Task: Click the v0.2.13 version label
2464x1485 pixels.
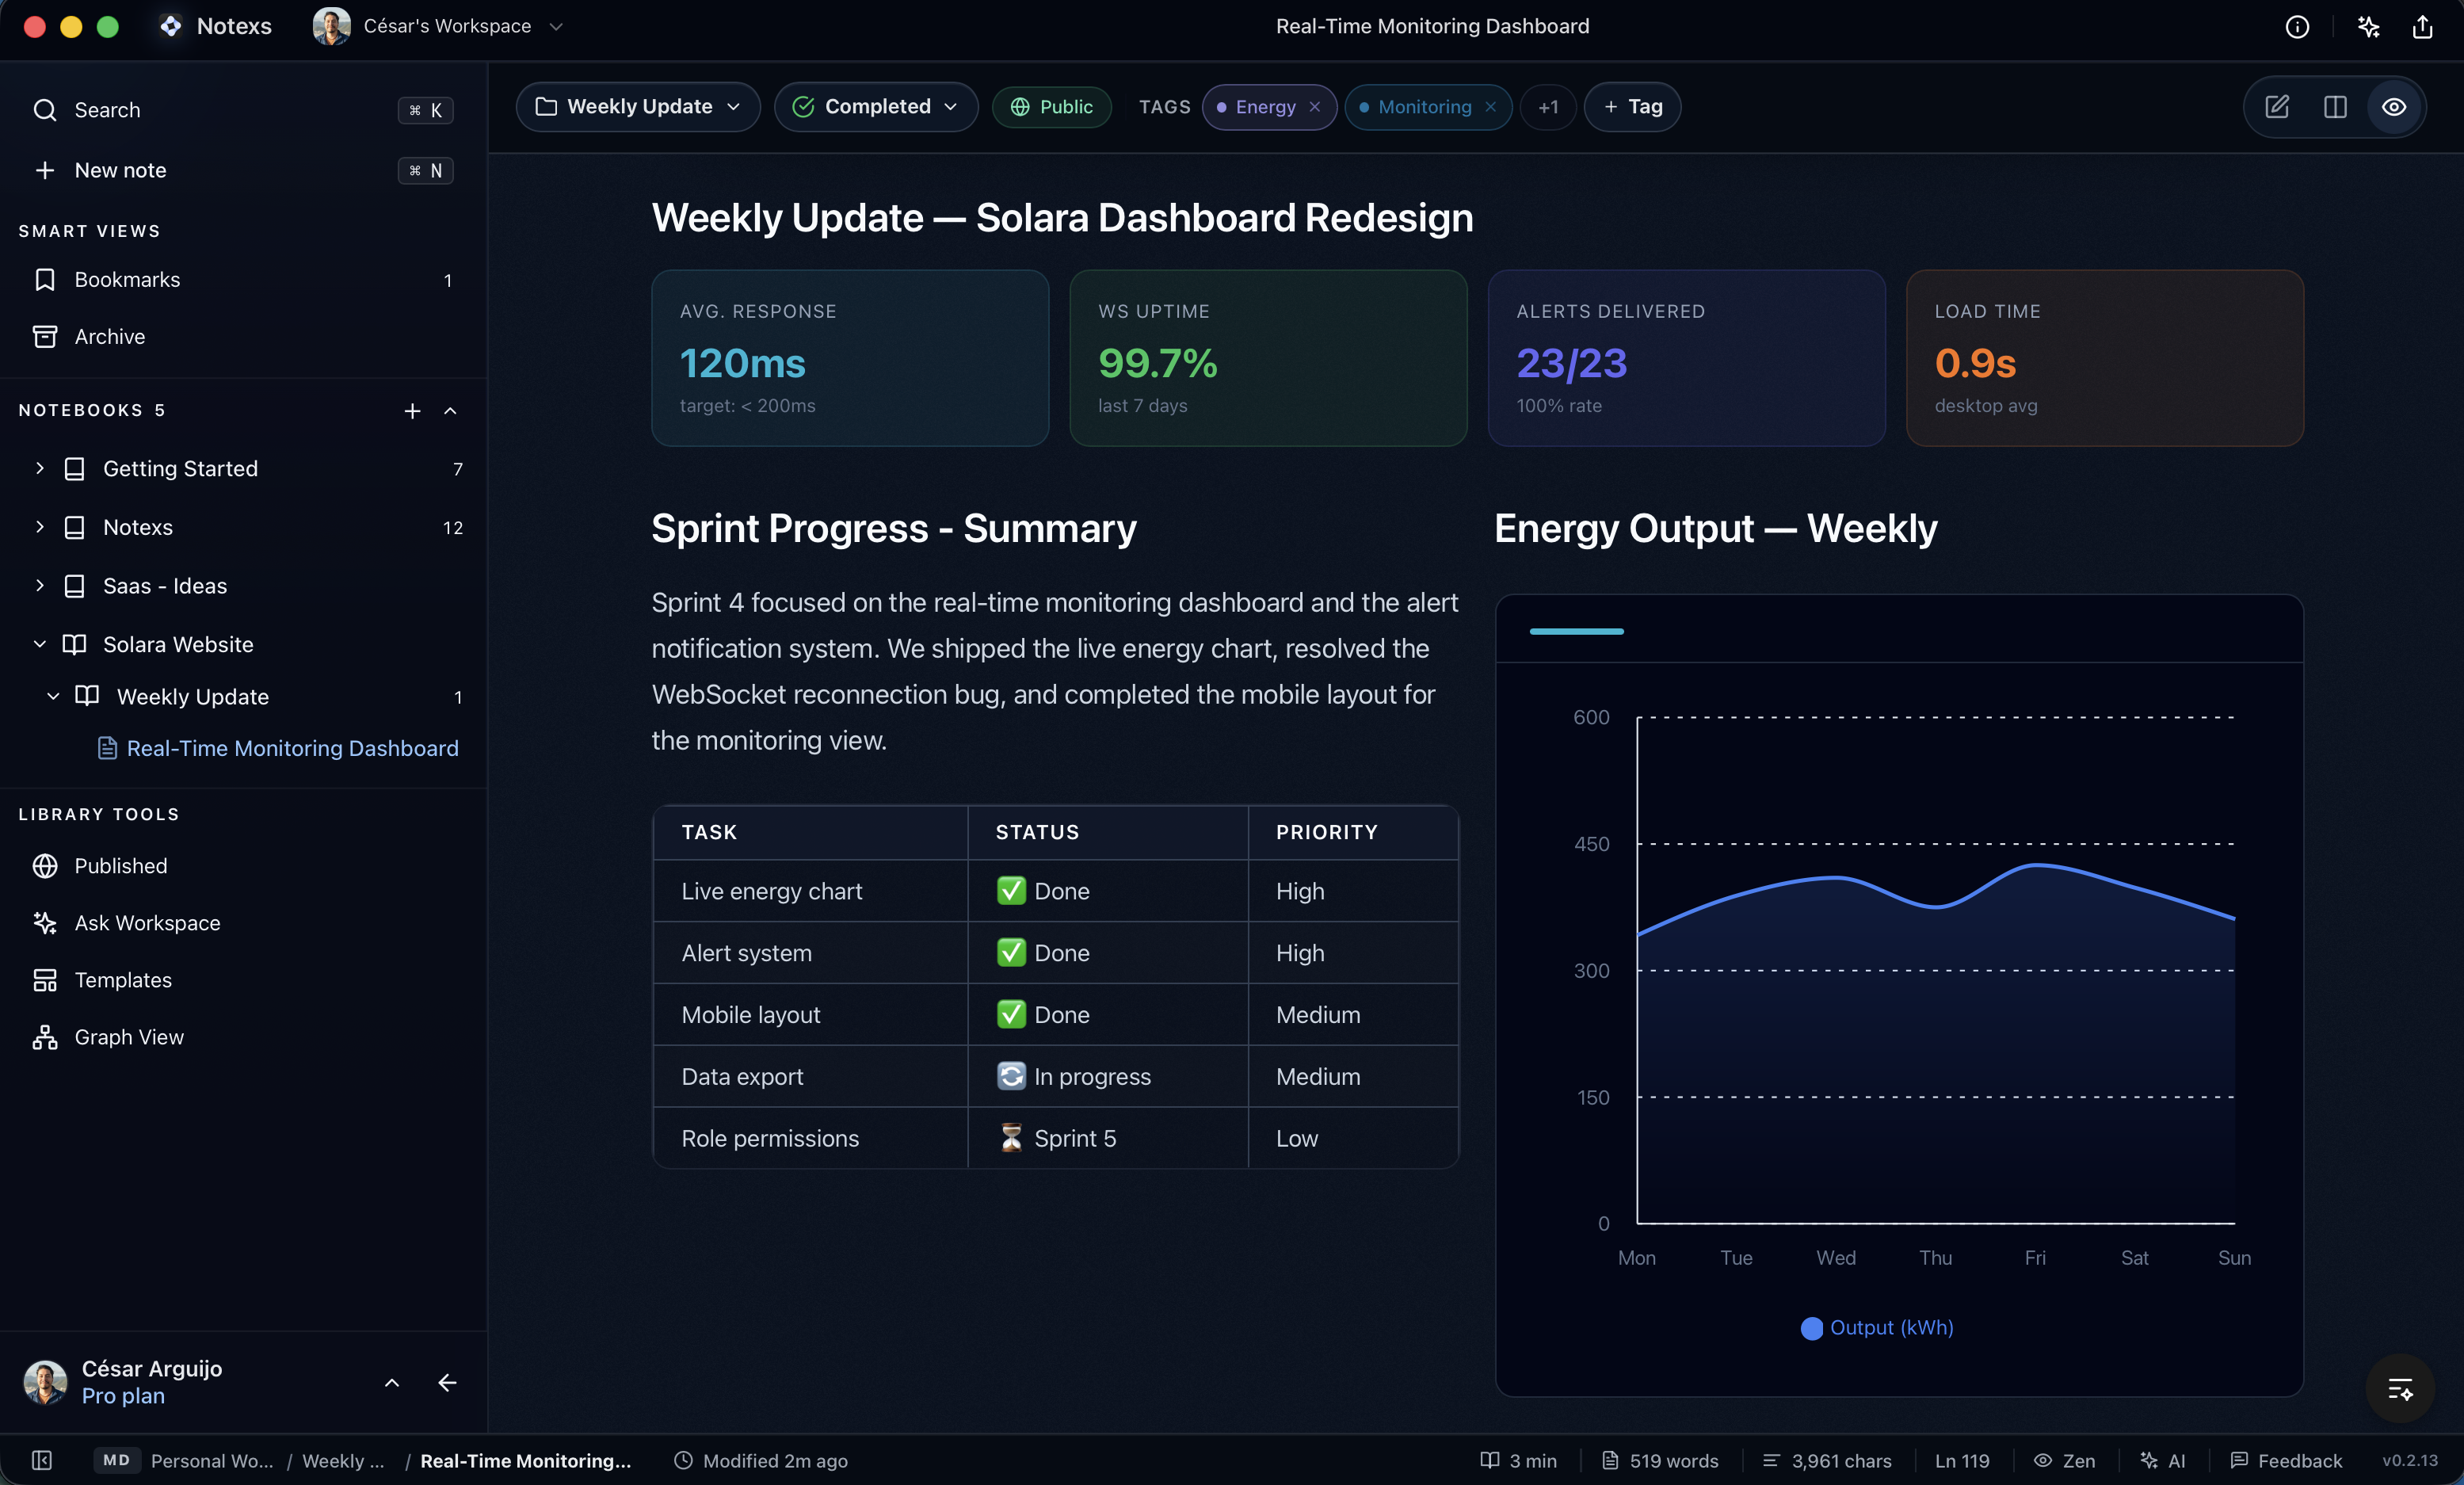Action: [2410, 1461]
